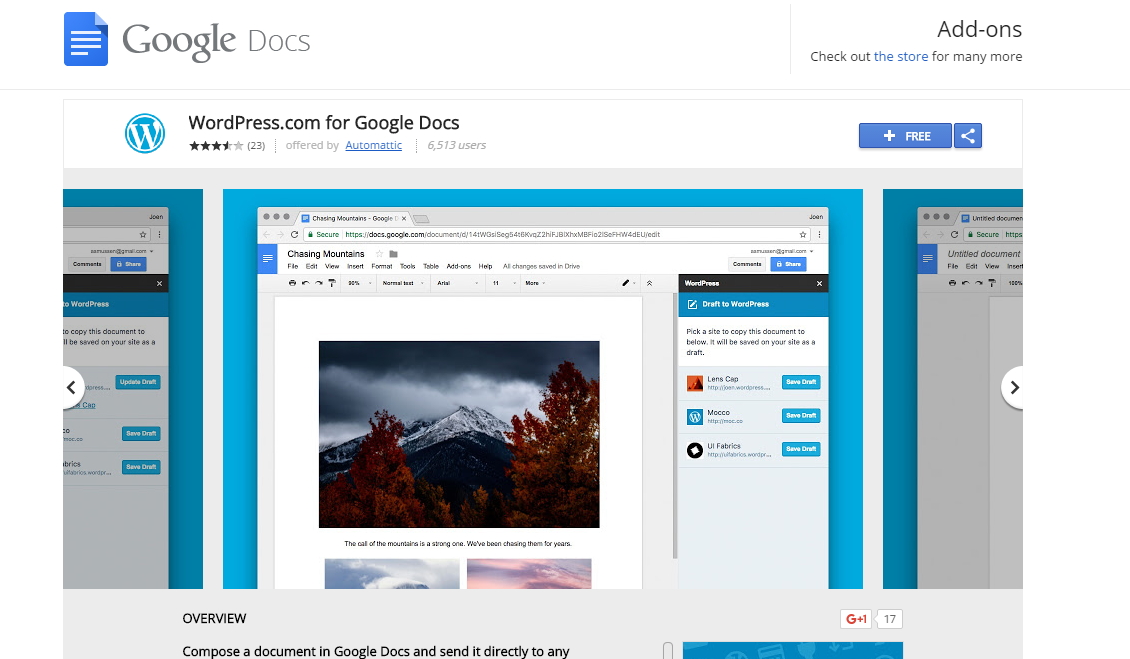Click Draft to WordPress header in sidebar
The height and width of the screenshot is (659, 1130).
click(753, 304)
